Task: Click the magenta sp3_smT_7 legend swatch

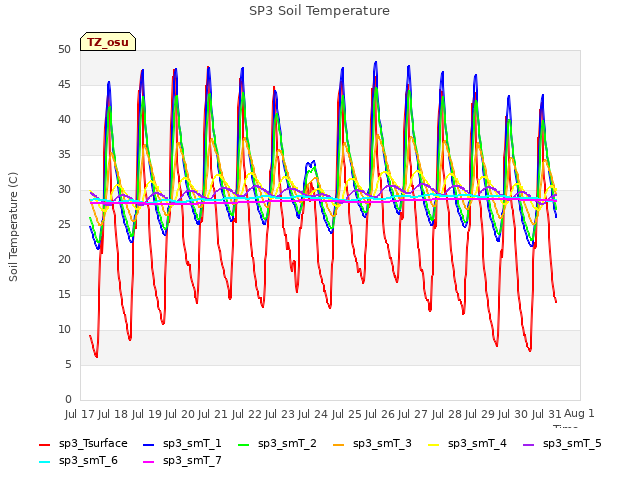Action: tap(149, 462)
